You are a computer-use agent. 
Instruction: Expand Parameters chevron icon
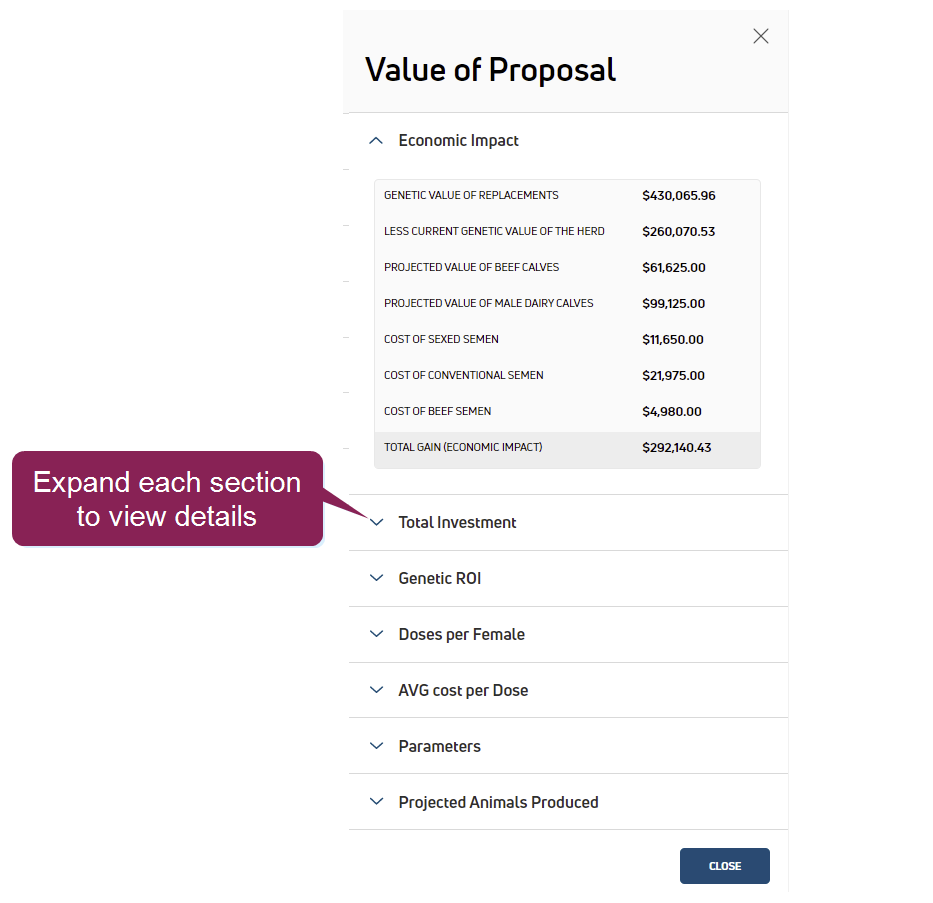376,747
